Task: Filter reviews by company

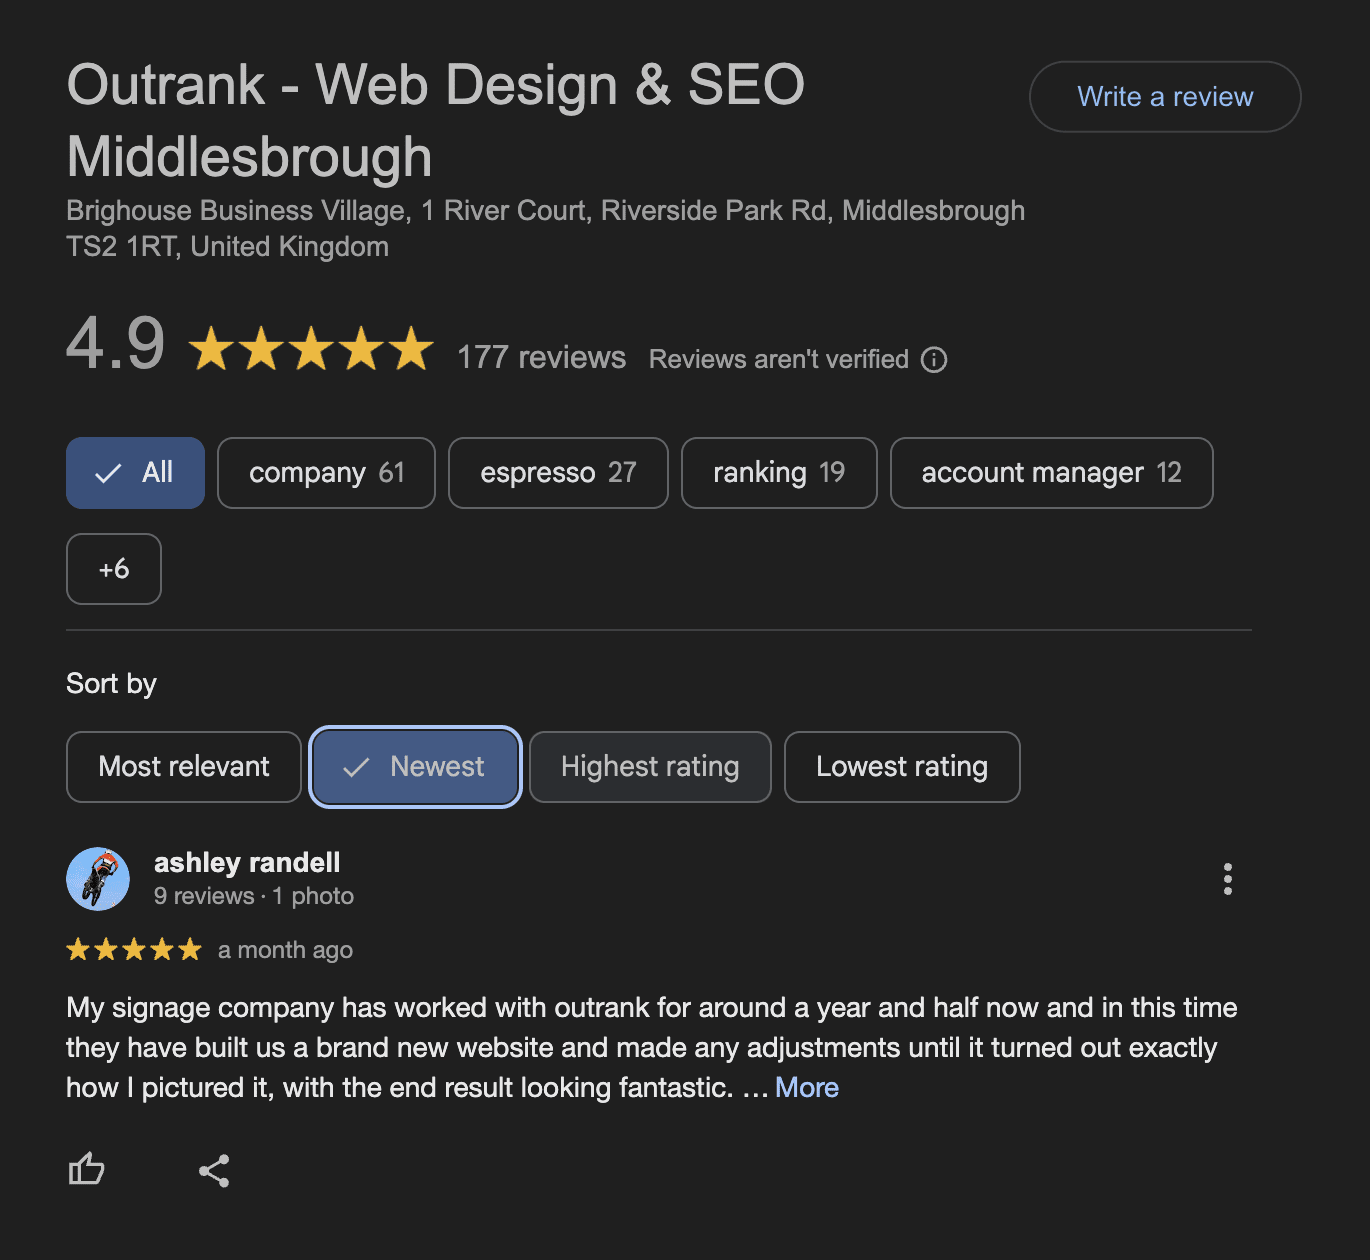Action: [x=326, y=473]
